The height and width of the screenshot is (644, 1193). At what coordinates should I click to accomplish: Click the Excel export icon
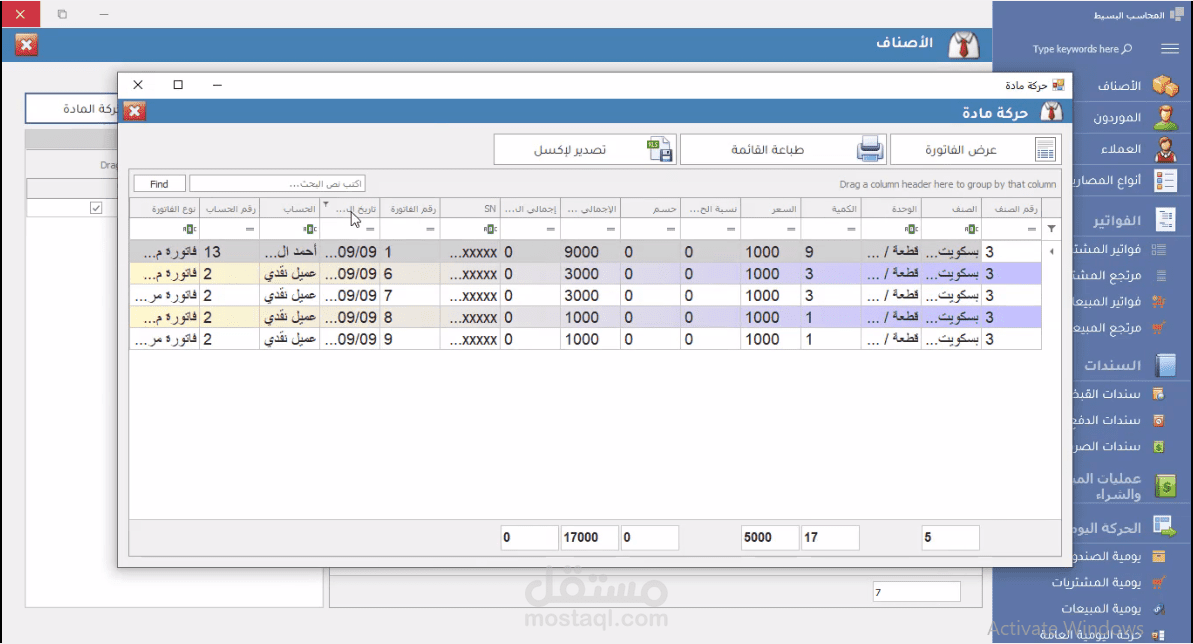(x=660, y=149)
